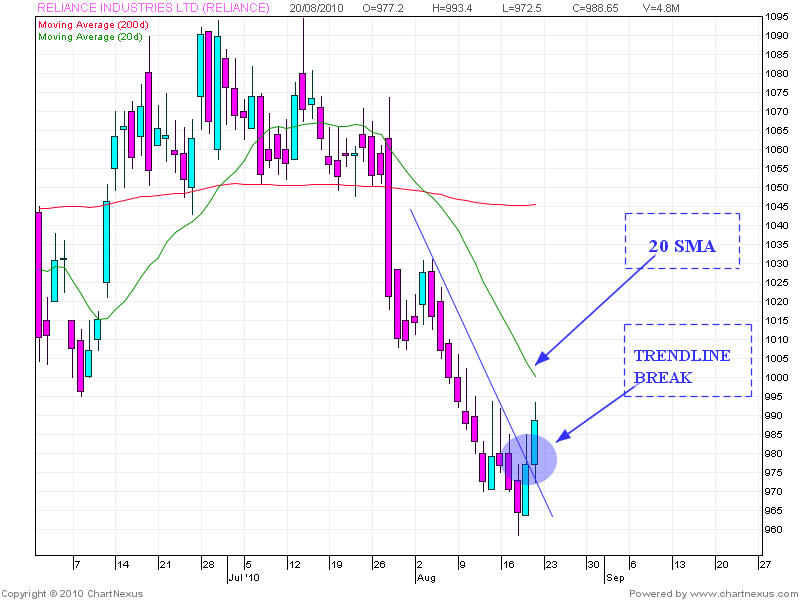Viewport: 800px width, 600px height.
Task: Click the 995 price axis label
Action: tap(774, 397)
